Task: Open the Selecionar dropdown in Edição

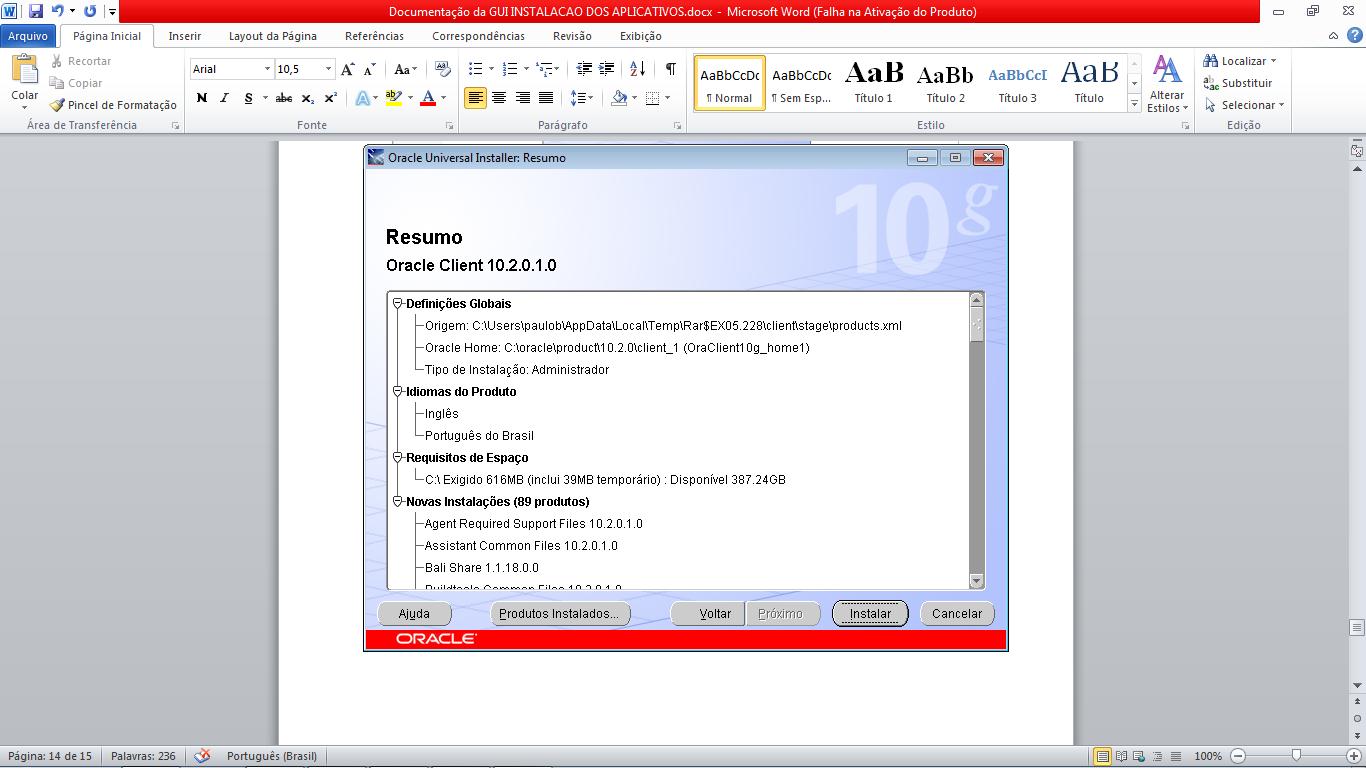Action: click(x=1251, y=105)
